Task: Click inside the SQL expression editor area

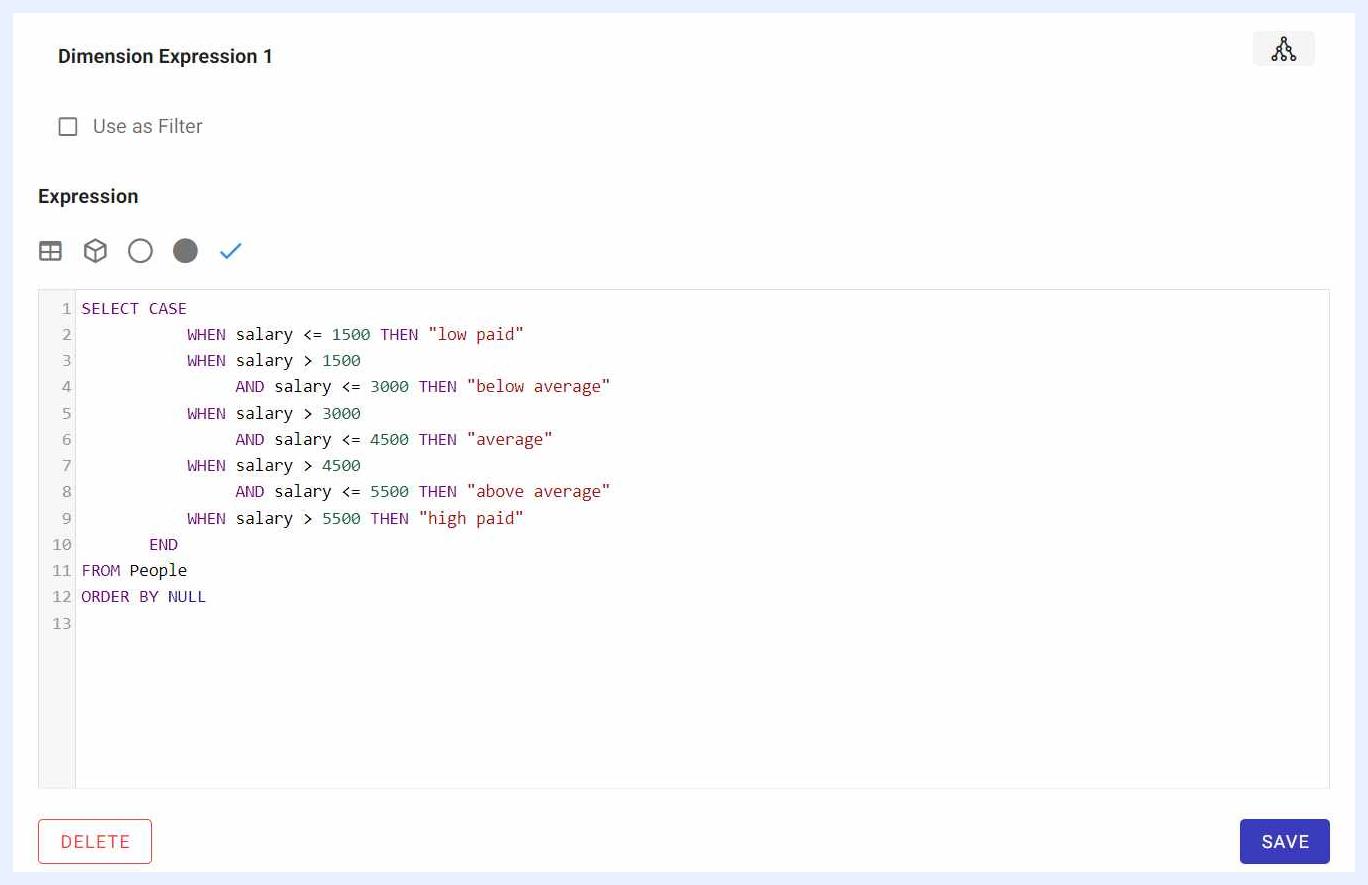Action: [702, 539]
